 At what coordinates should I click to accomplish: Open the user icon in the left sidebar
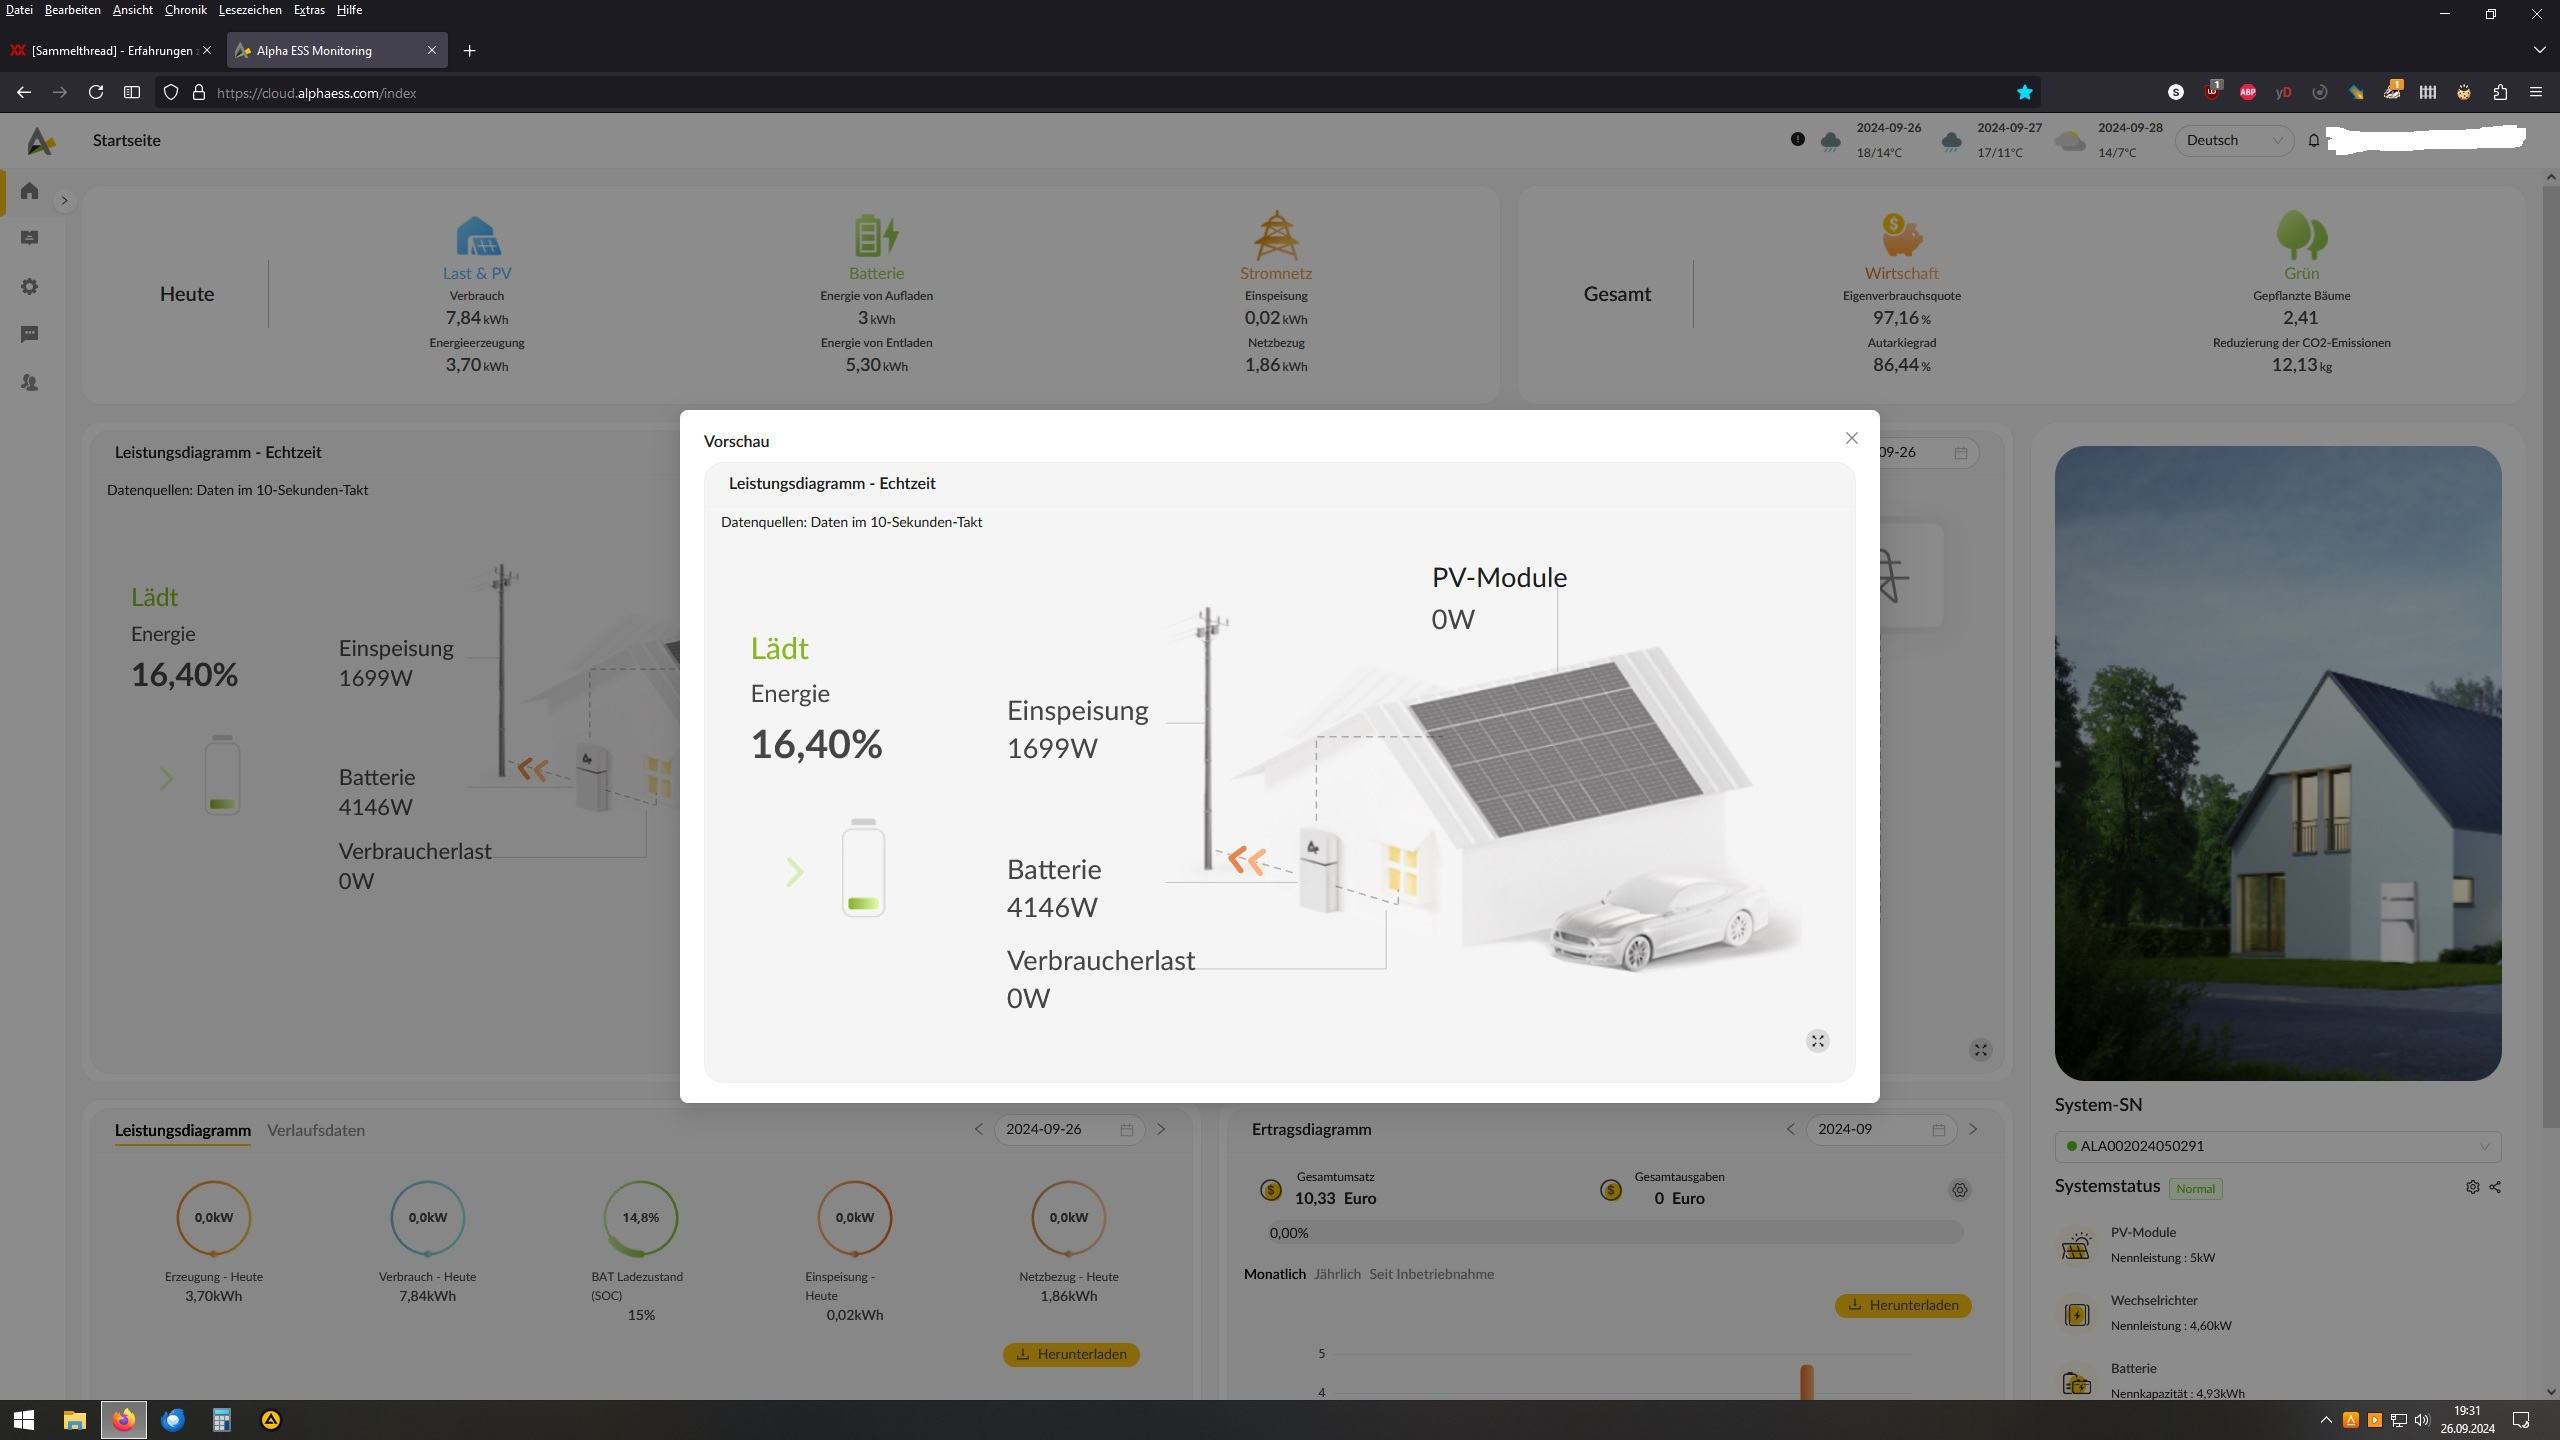(29, 382)
